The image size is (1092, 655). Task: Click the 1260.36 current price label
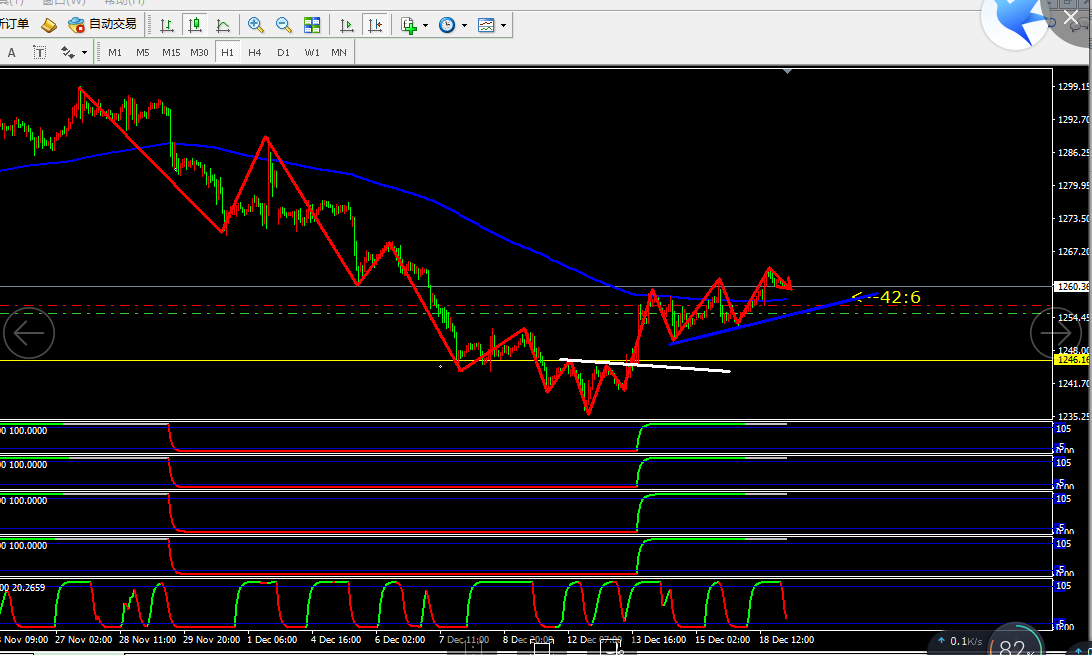click(x=1072, y=286)
